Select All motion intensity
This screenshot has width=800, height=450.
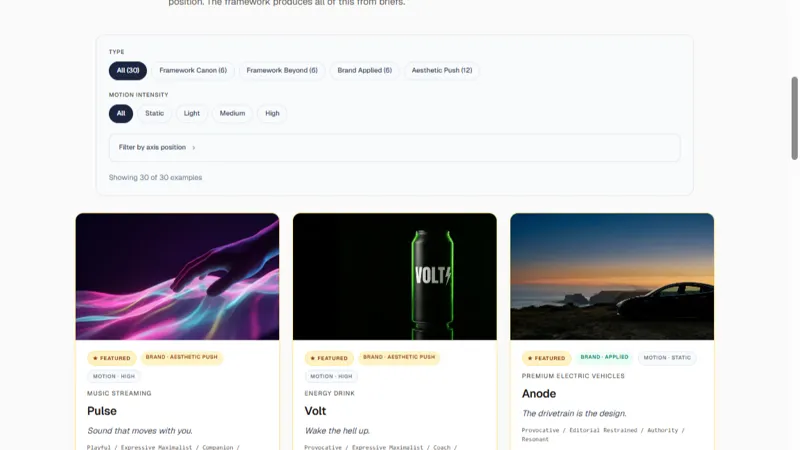[x=121, y=113]
